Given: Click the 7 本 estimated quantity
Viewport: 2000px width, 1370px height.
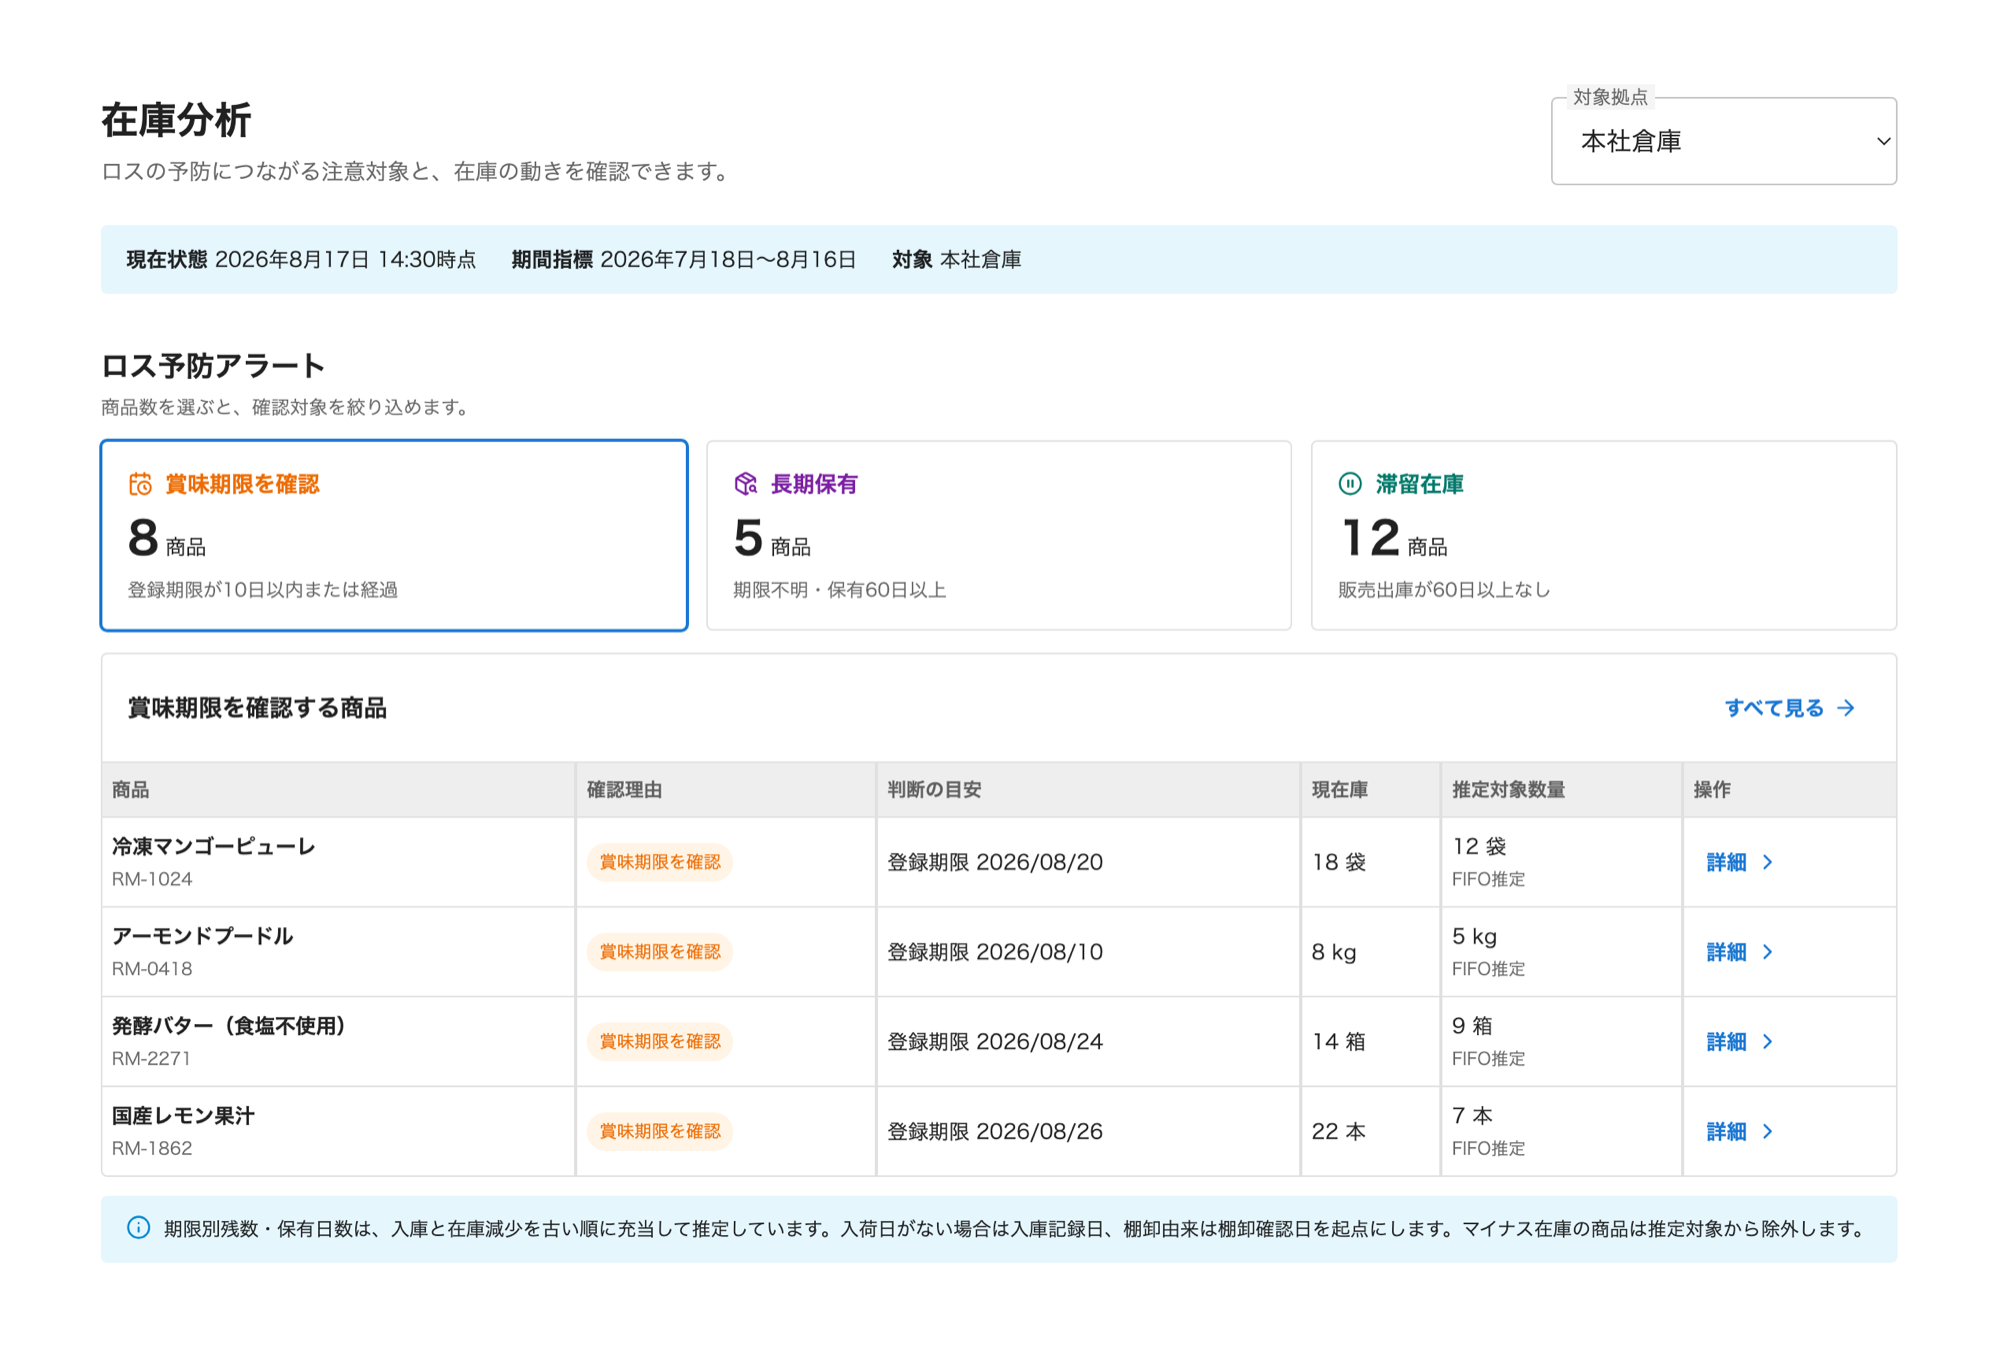Looking at the screenshot, I should tap(1472, 1116).
